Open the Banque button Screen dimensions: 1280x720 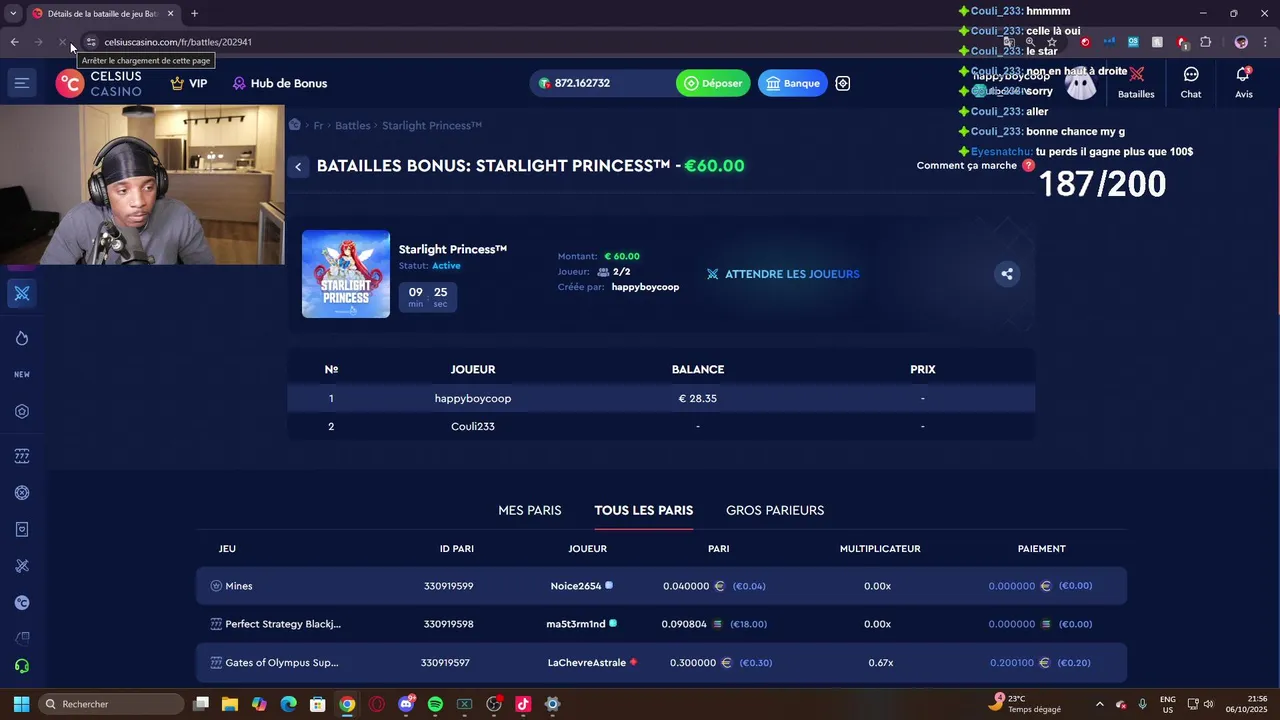coord(792,83)
